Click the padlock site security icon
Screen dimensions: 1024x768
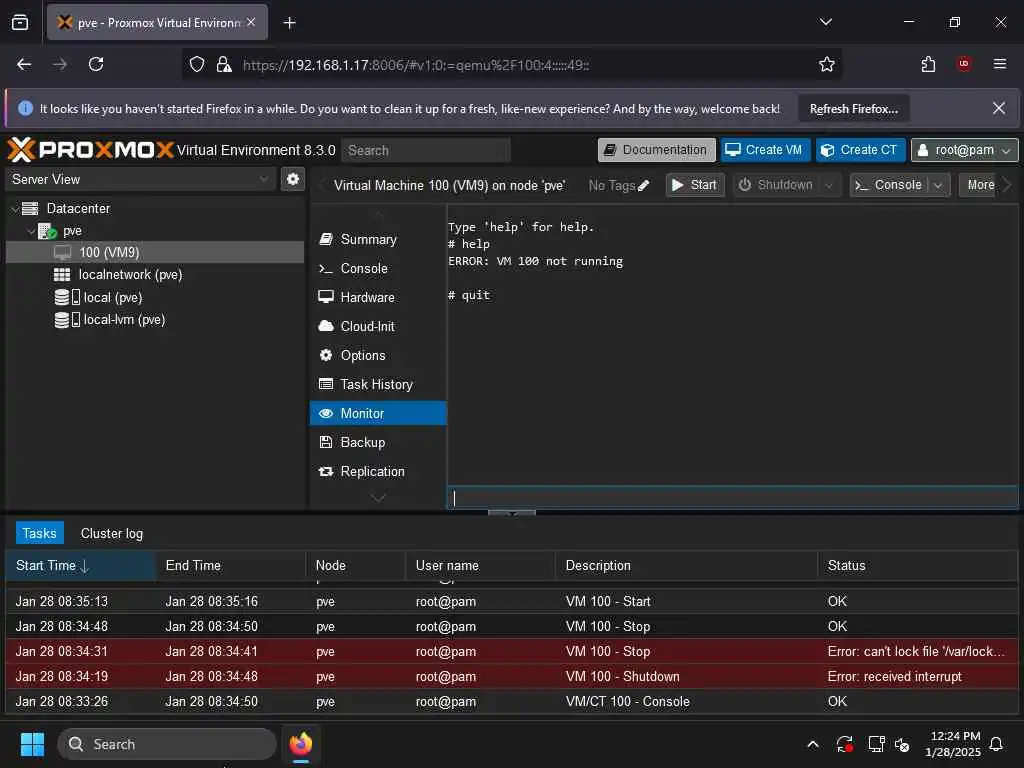[224, 64]
